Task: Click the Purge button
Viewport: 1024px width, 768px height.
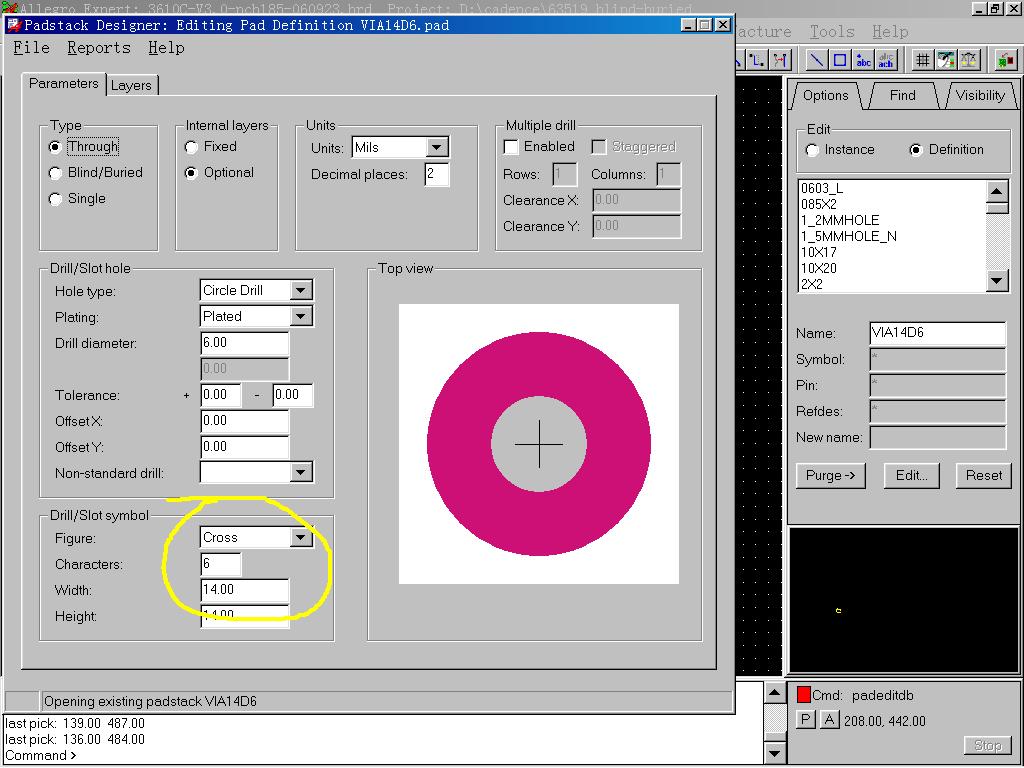Action: tap(830, 476)
